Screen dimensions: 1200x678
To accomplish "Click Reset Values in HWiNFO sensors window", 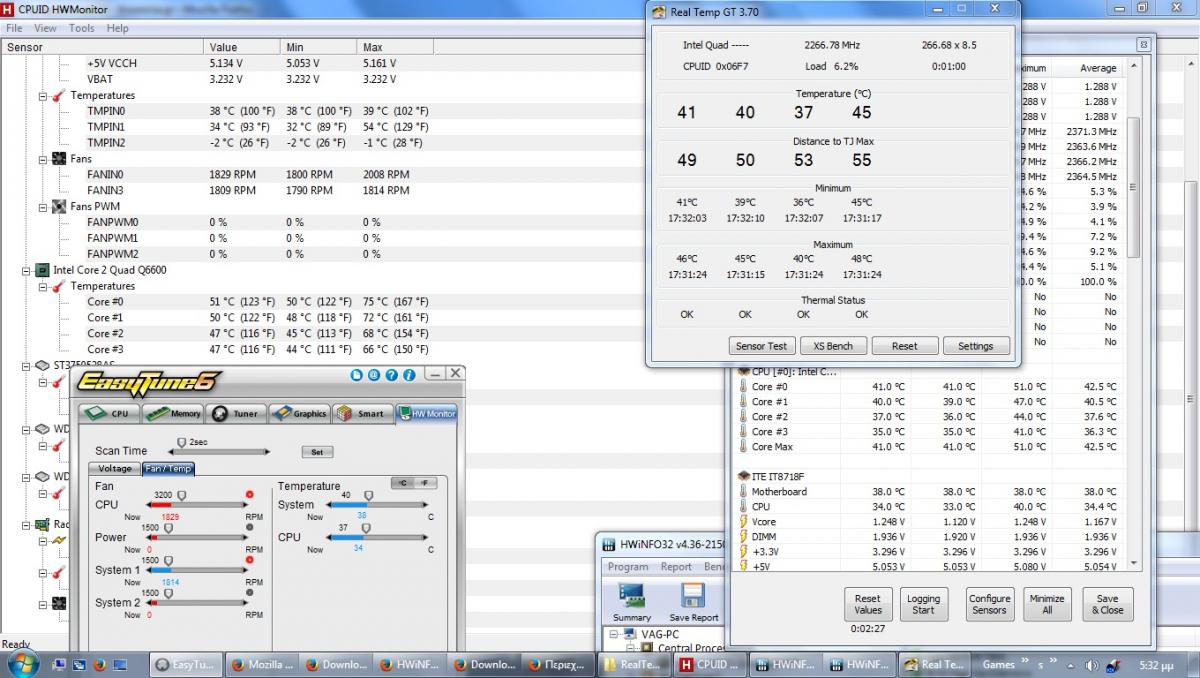I will 868,605.
